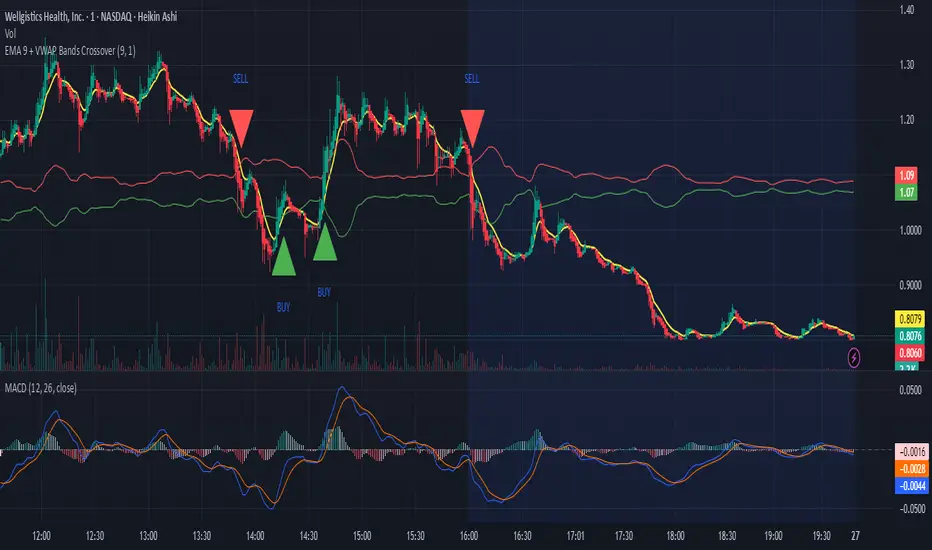Image resolution: width=932 pixels, height=550 pixels.
Task: Click the 18:30 time axis label
Action: tap(727, 536)
